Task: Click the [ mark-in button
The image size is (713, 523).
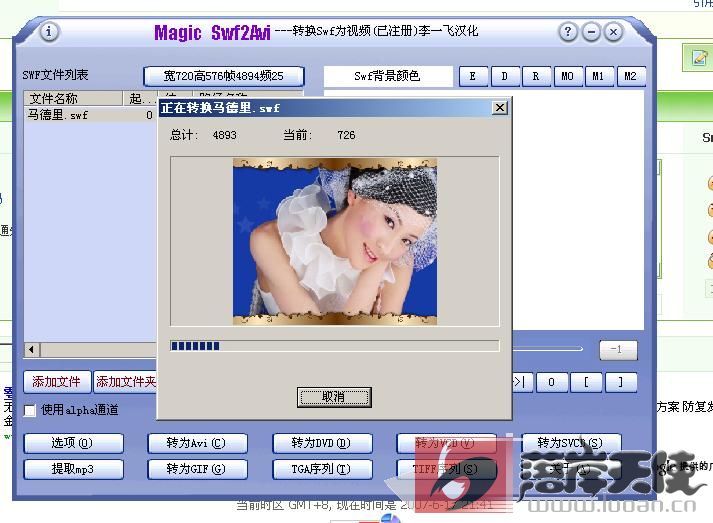Action: [x=587, y=382]
